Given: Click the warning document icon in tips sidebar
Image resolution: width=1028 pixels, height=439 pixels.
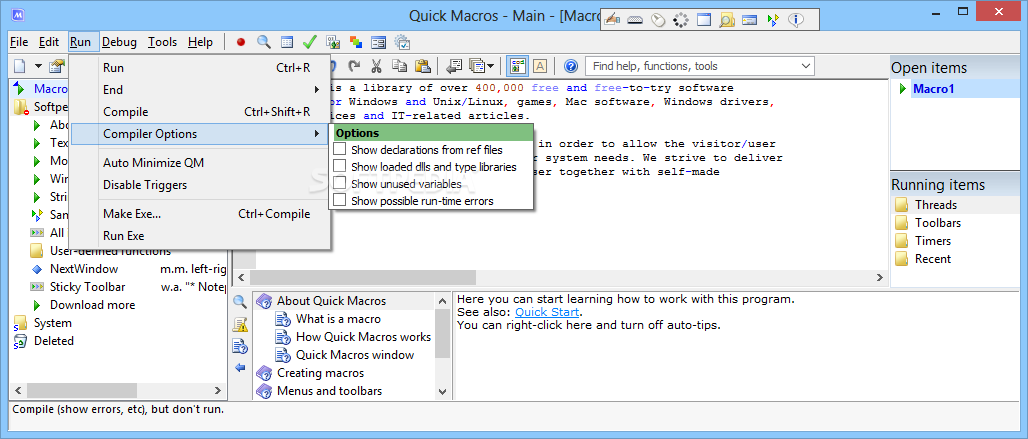Looking at the screenshot, I should pyautogui.click(x=240, y=324).
